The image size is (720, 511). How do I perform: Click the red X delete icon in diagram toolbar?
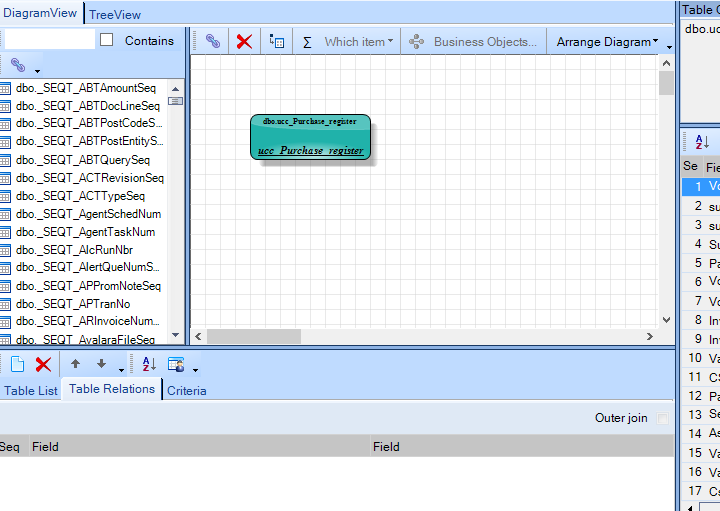[x=244, y=42]
